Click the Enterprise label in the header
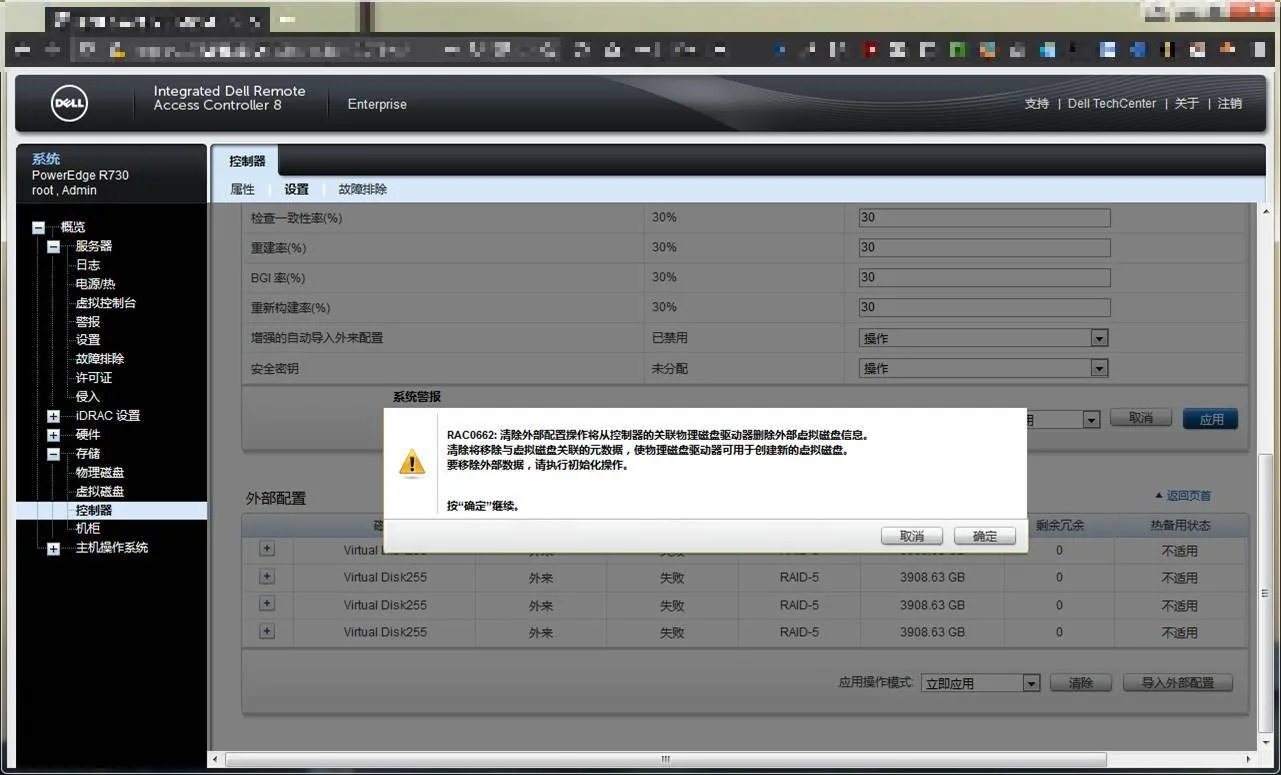The height and width of the screenshot is (775, 1281). [x=377, y=104]
